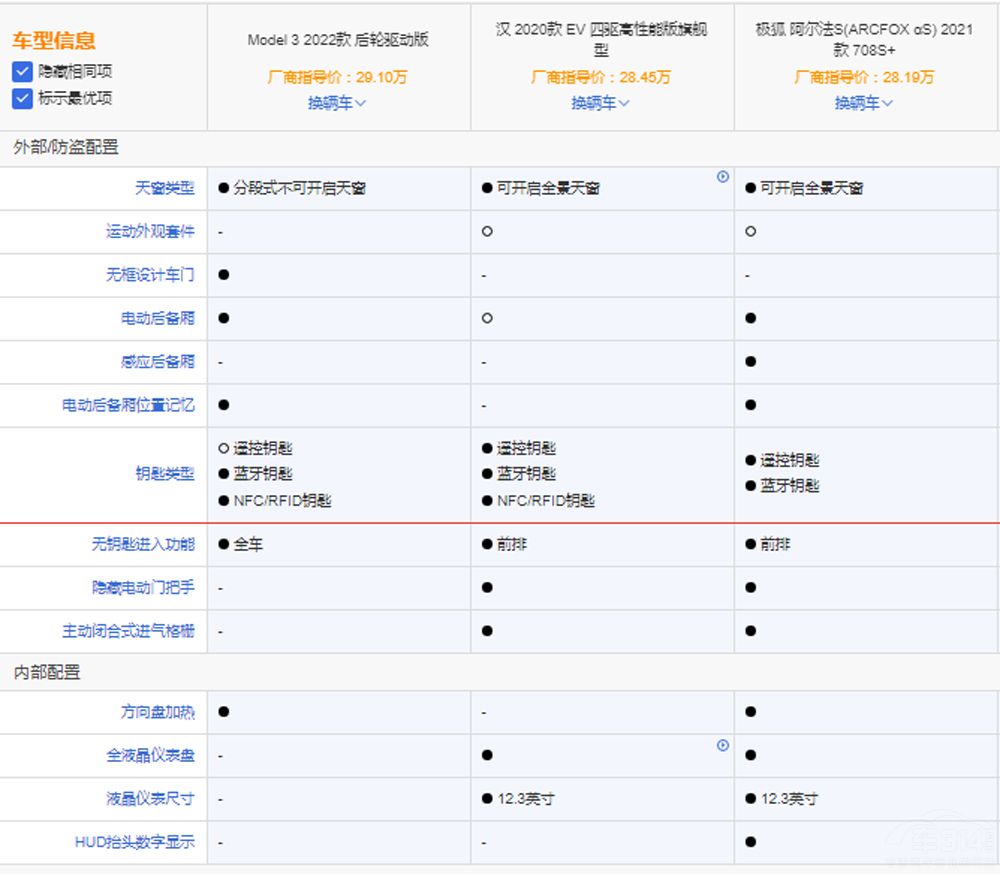1000x874 pixels.
Task: Open 换辆车 dropdown under 极狐 阿尔法S
Action: (x=864, y=103)
